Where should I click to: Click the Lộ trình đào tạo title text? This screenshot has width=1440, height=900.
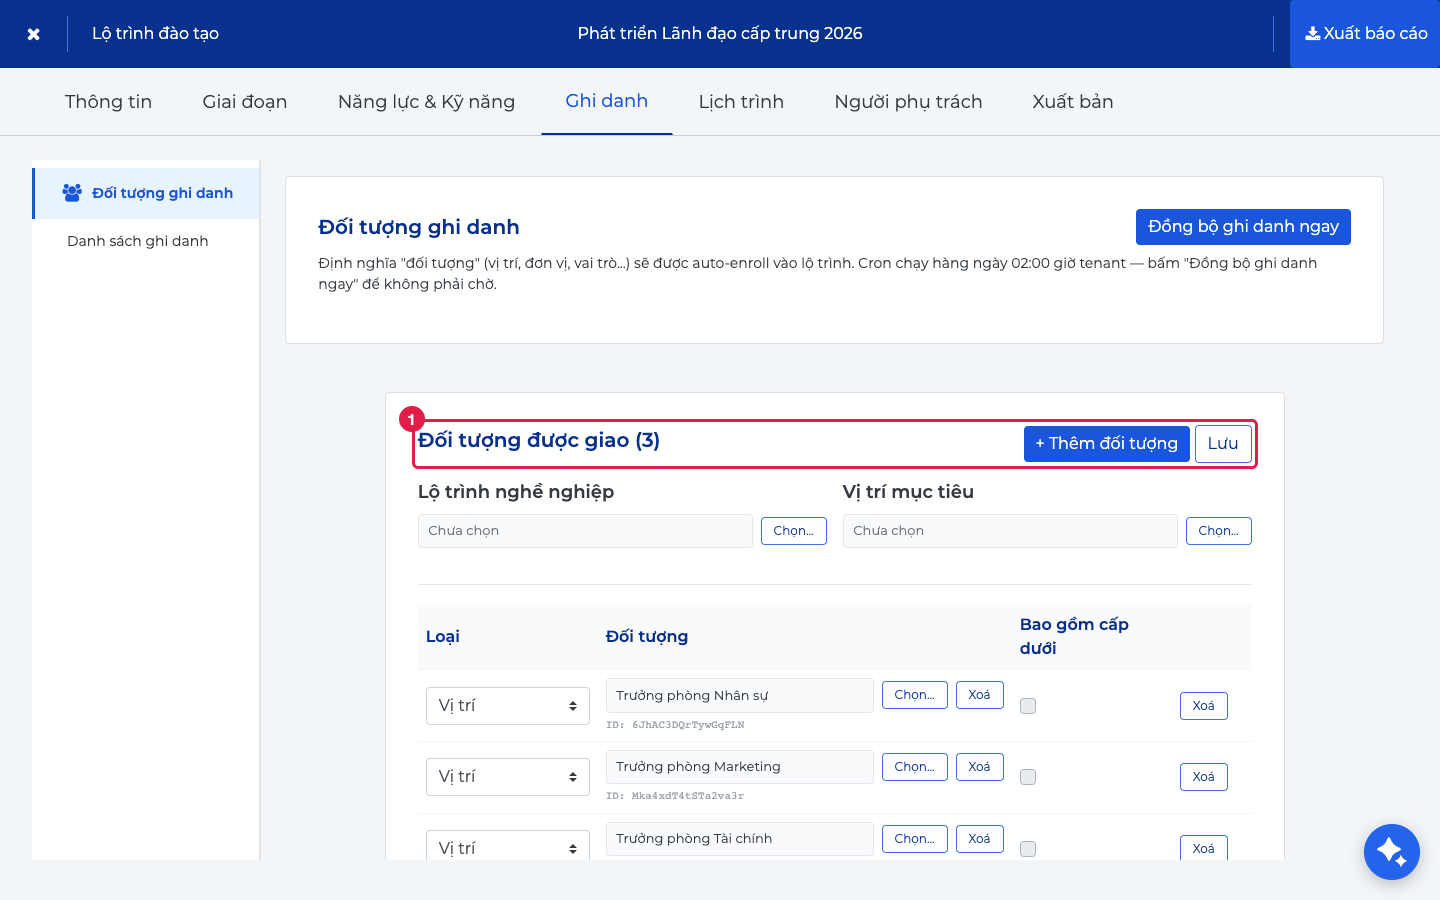click(155, 33)
